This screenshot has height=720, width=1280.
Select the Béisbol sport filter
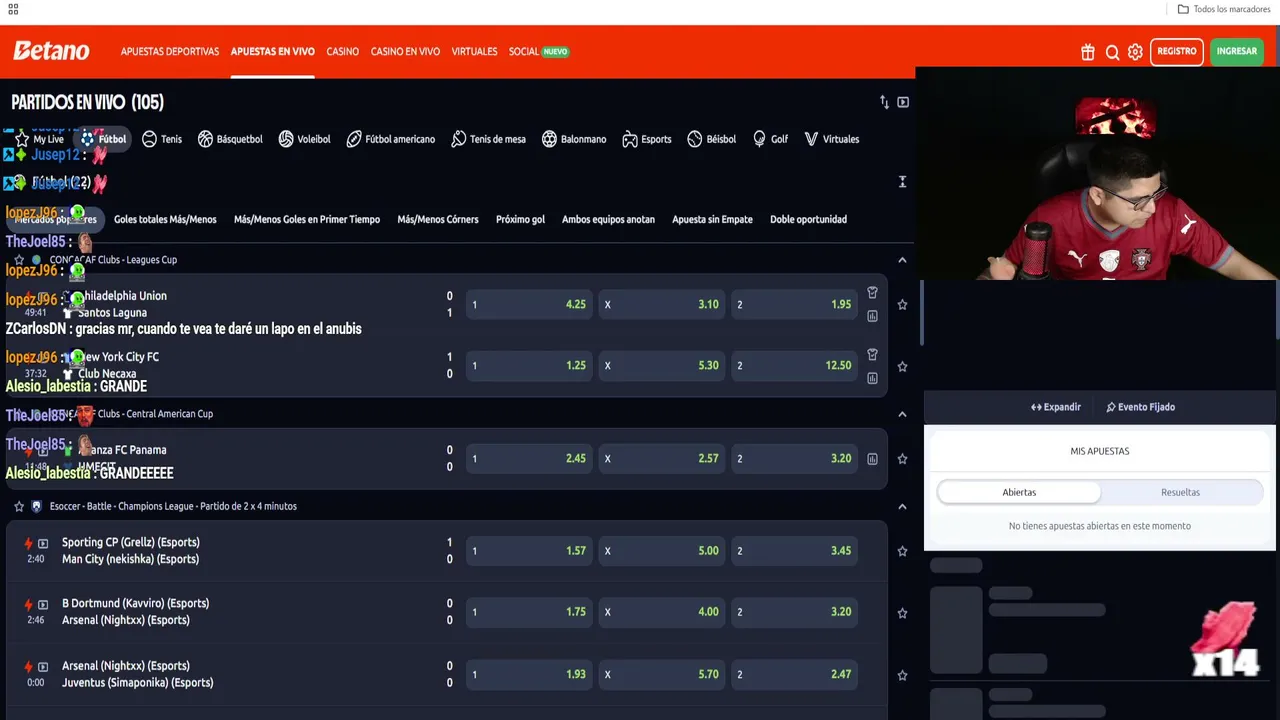pos(712,139)
